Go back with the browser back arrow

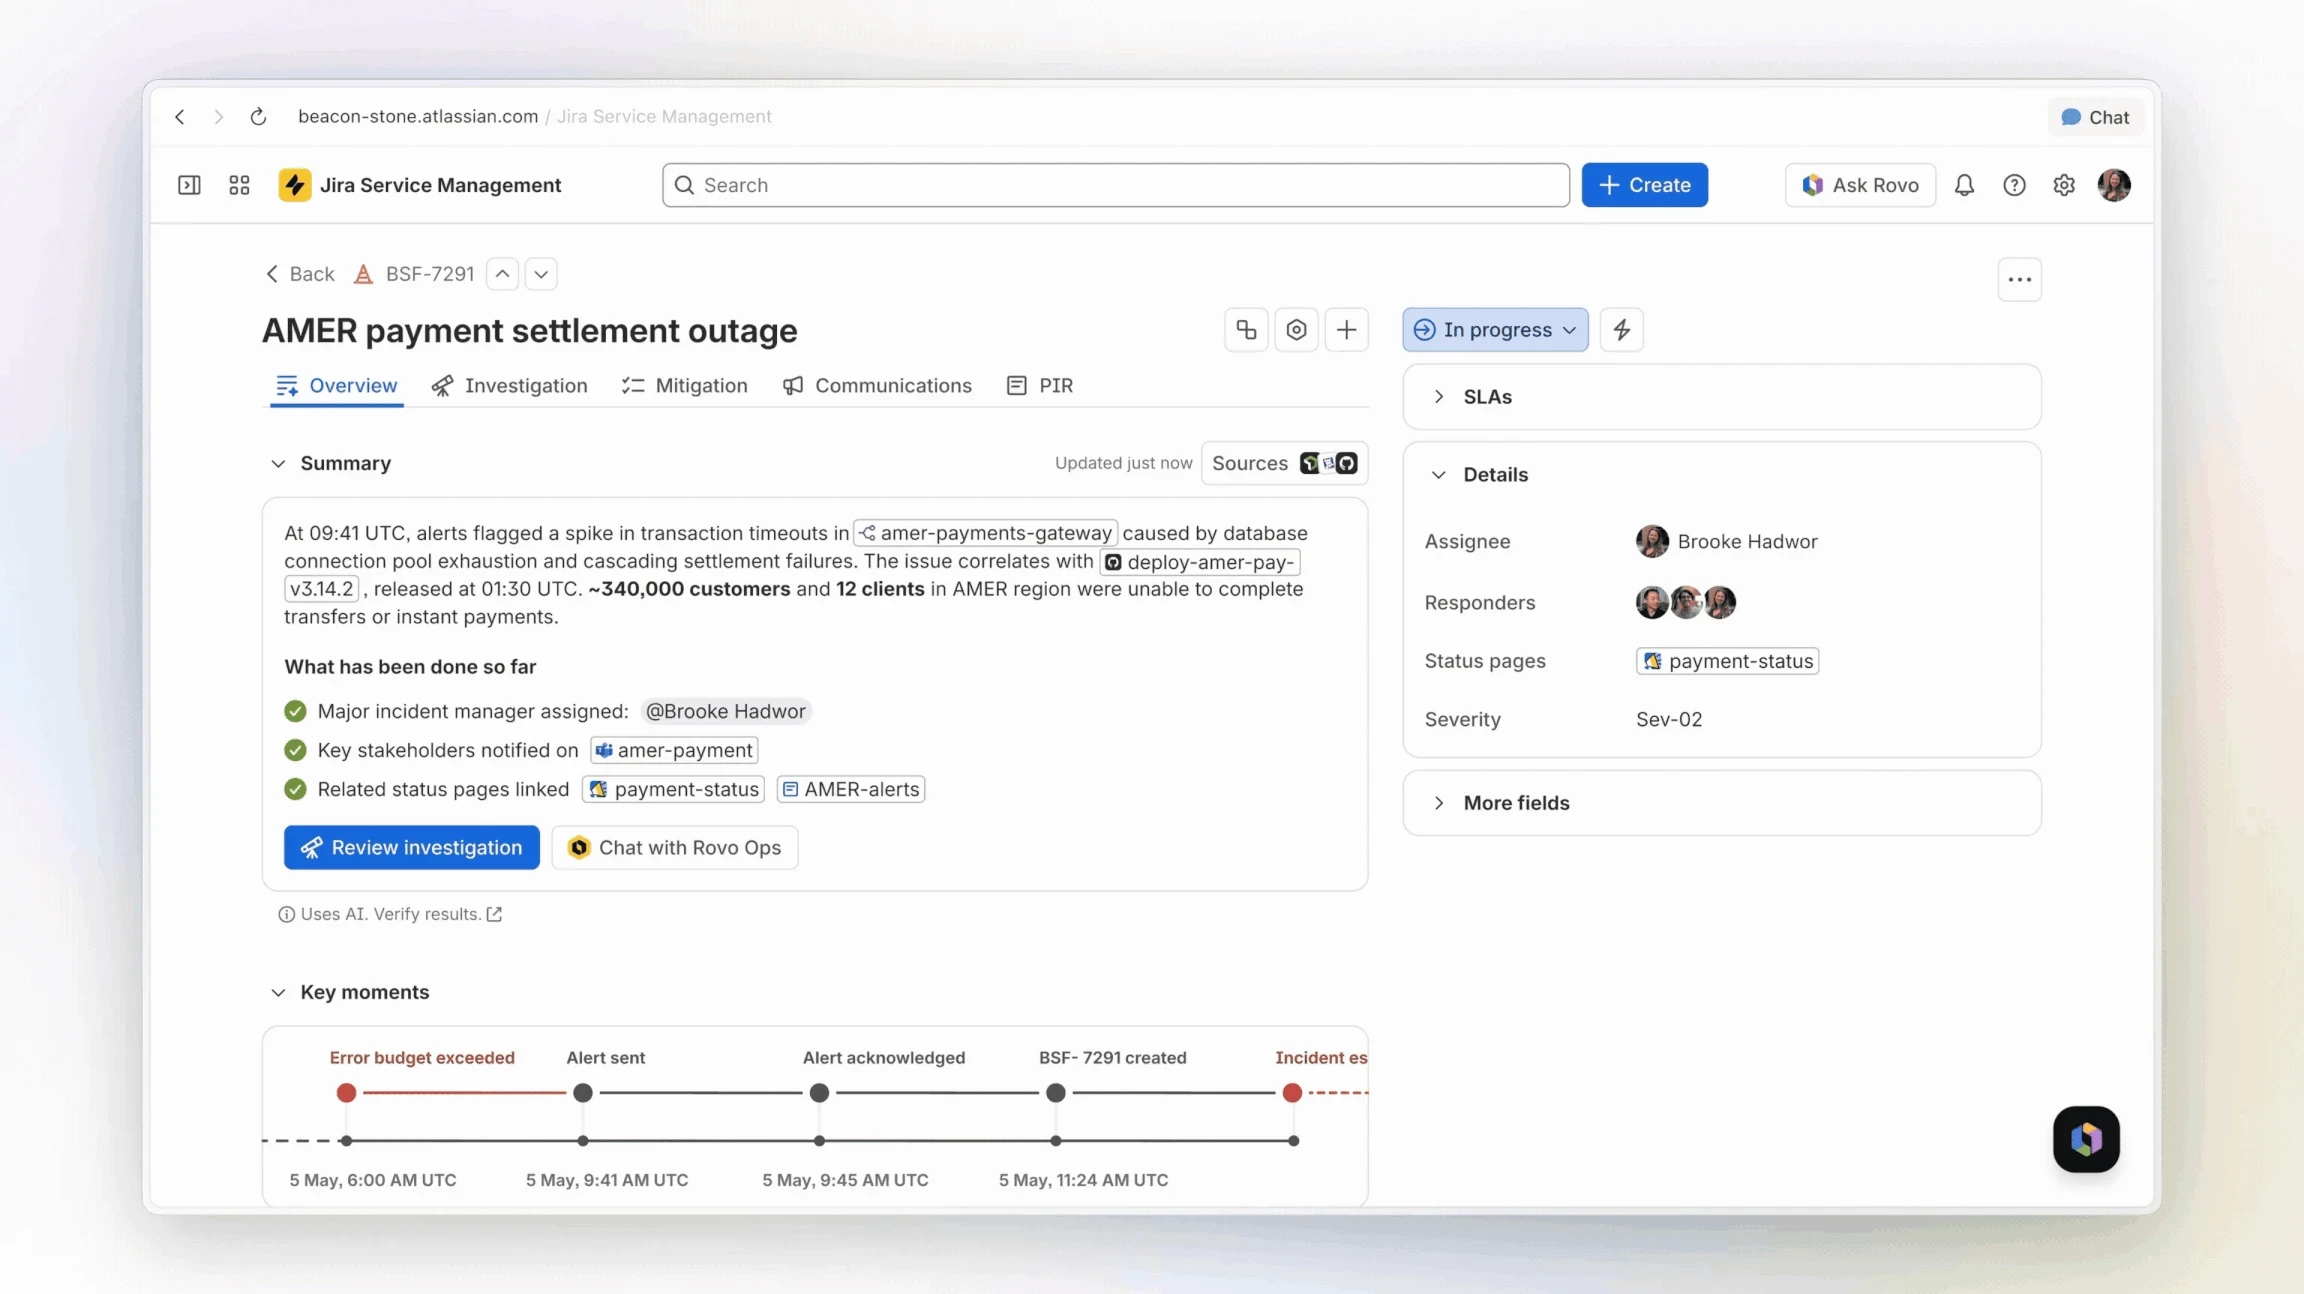180,117
